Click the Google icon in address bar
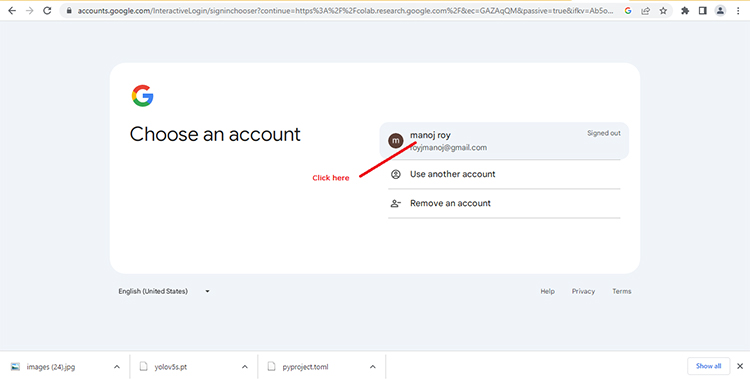 (628, 11)
